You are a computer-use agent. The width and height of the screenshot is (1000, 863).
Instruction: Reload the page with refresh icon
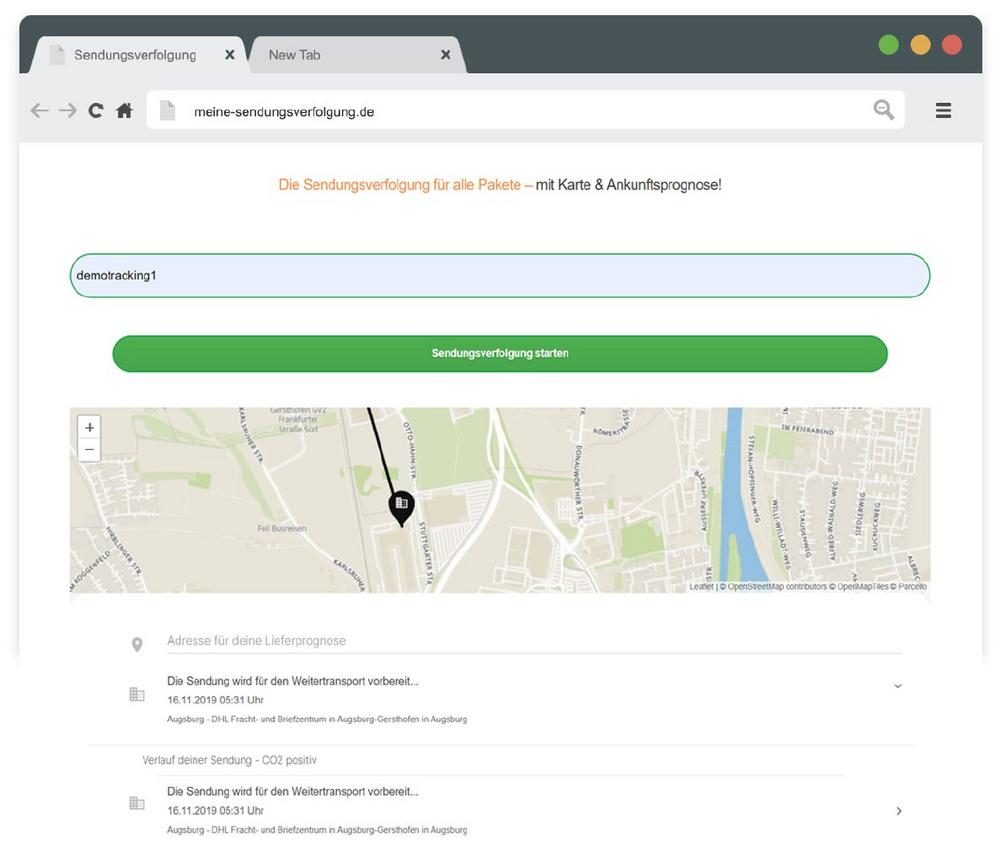pos(96,111)
